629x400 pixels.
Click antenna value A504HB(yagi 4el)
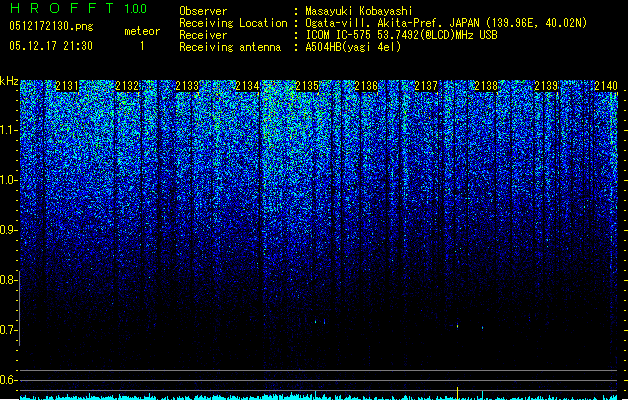[353, 47]
